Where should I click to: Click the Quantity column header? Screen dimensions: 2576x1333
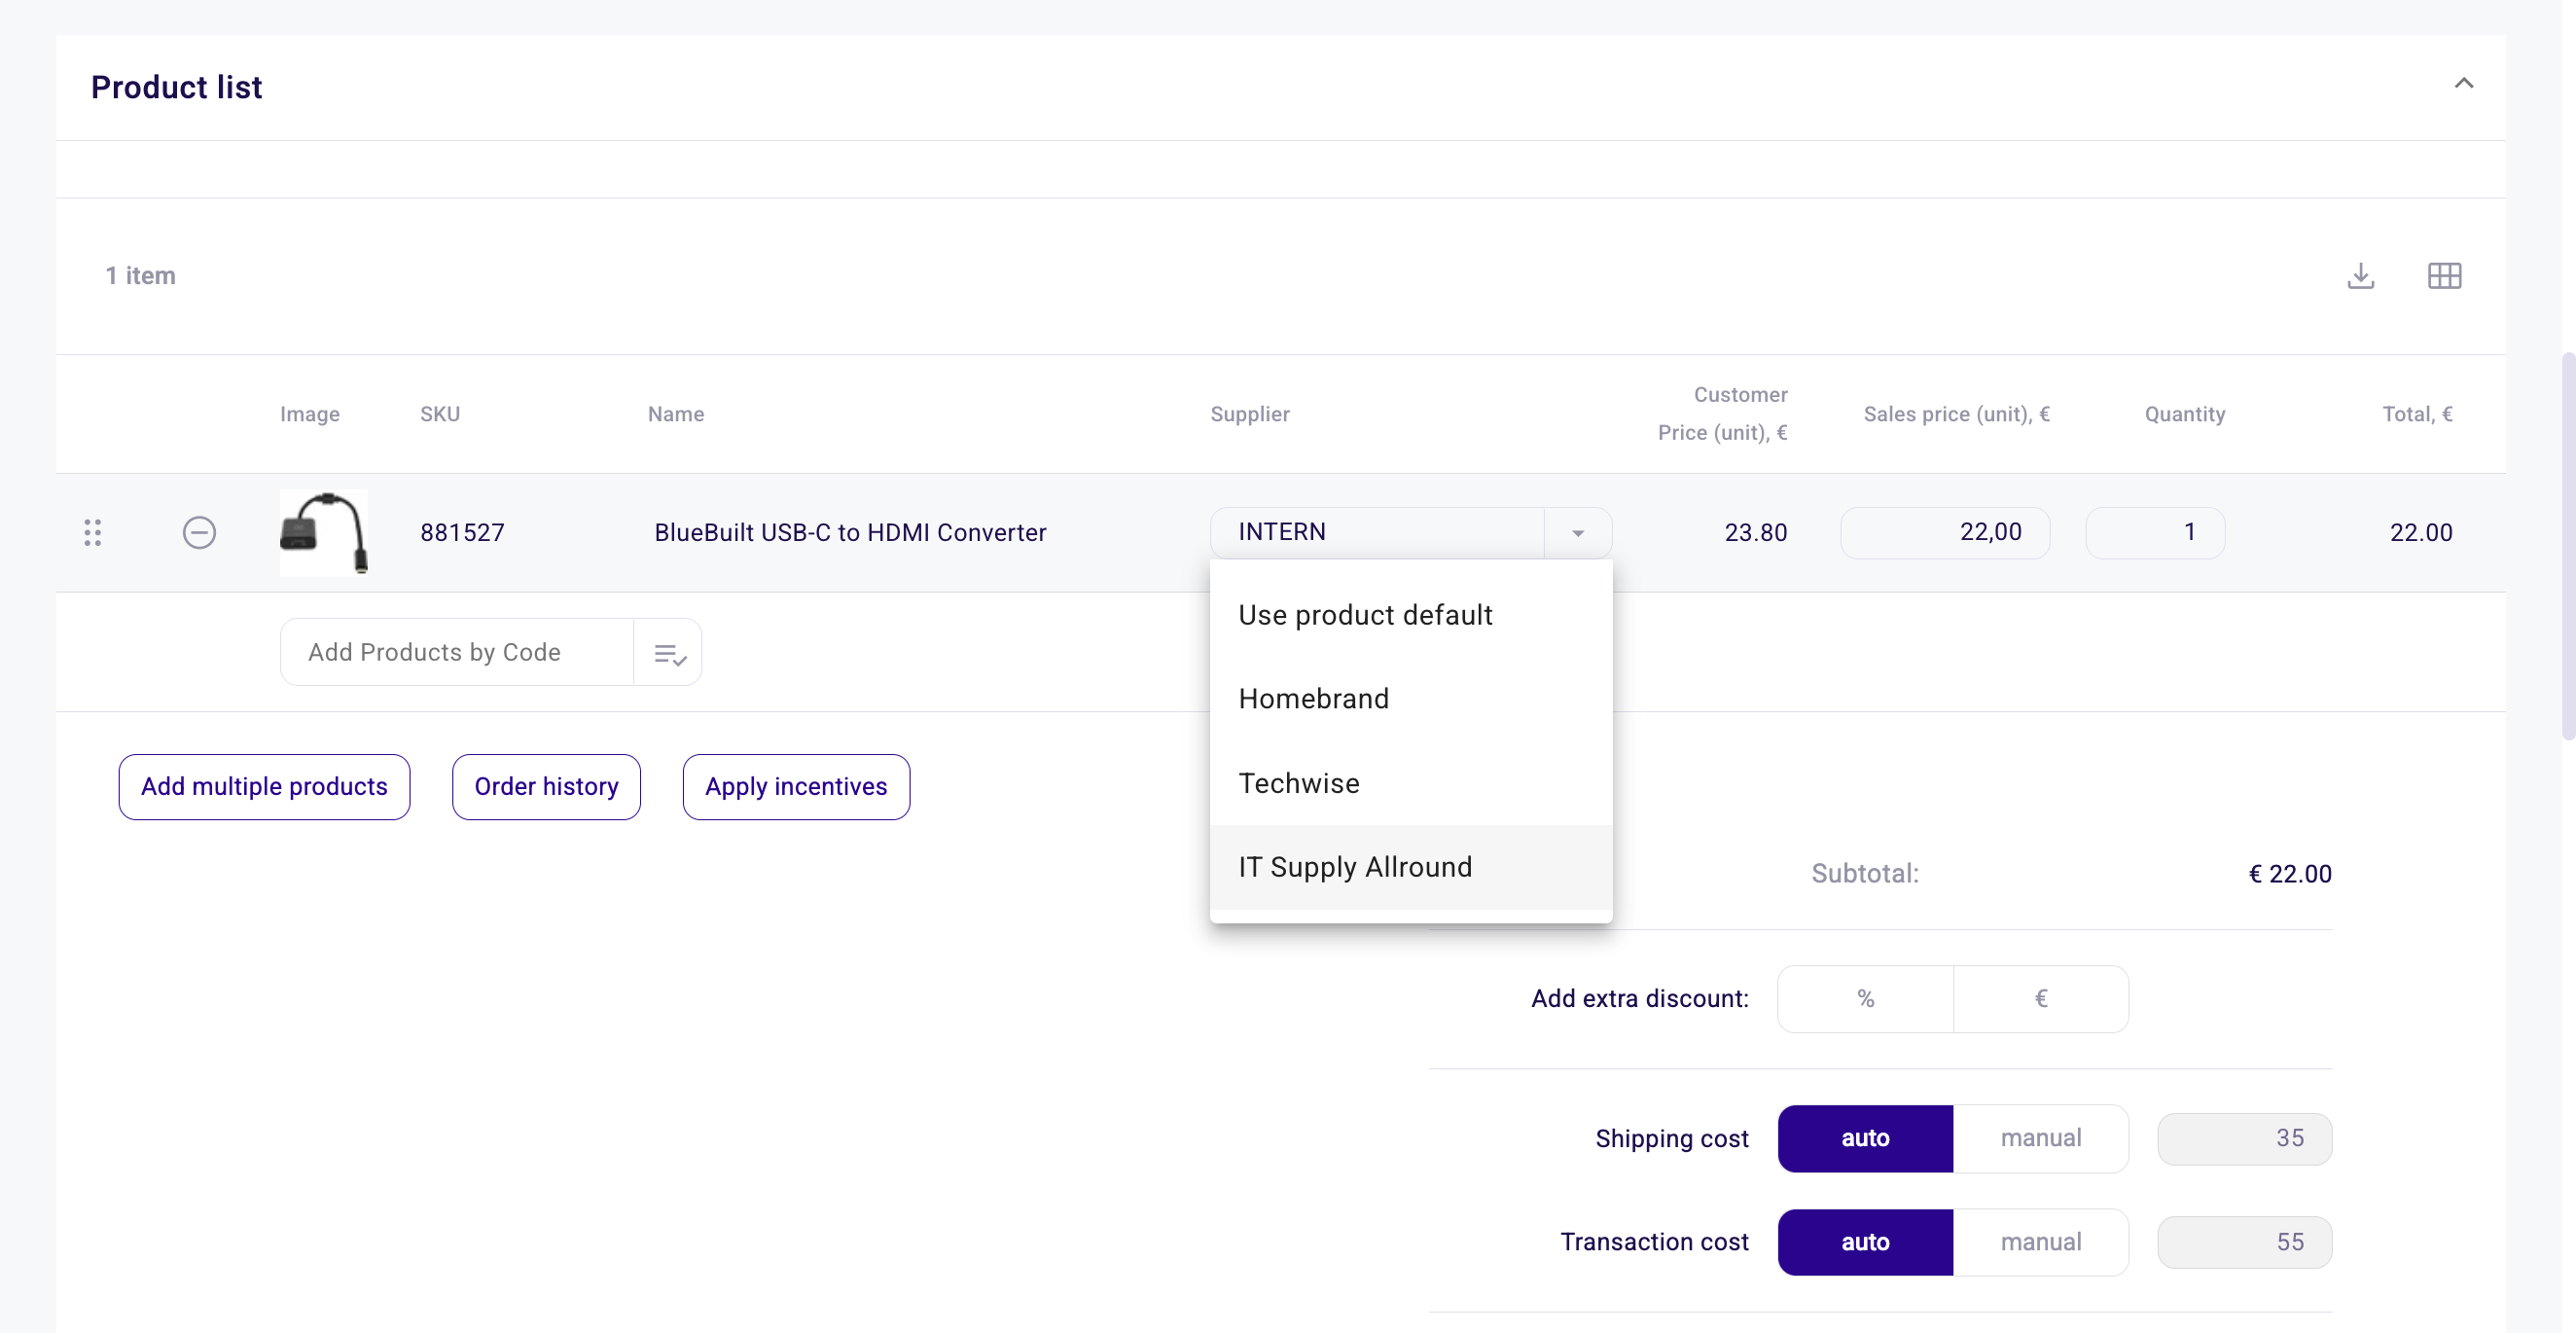(2184, 414)
